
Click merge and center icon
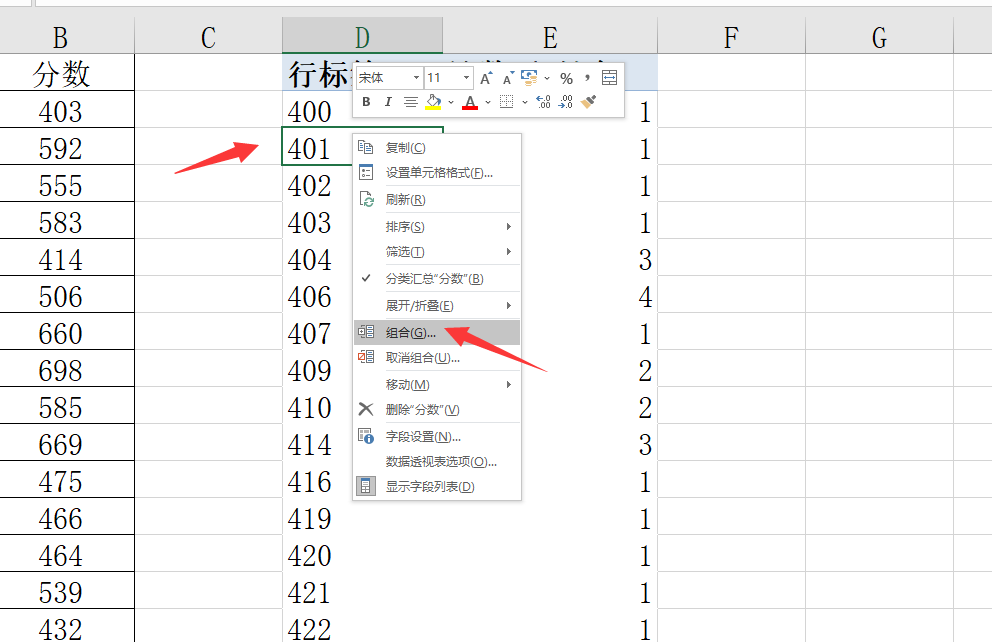pyautogui.click(x=609, y=78)
